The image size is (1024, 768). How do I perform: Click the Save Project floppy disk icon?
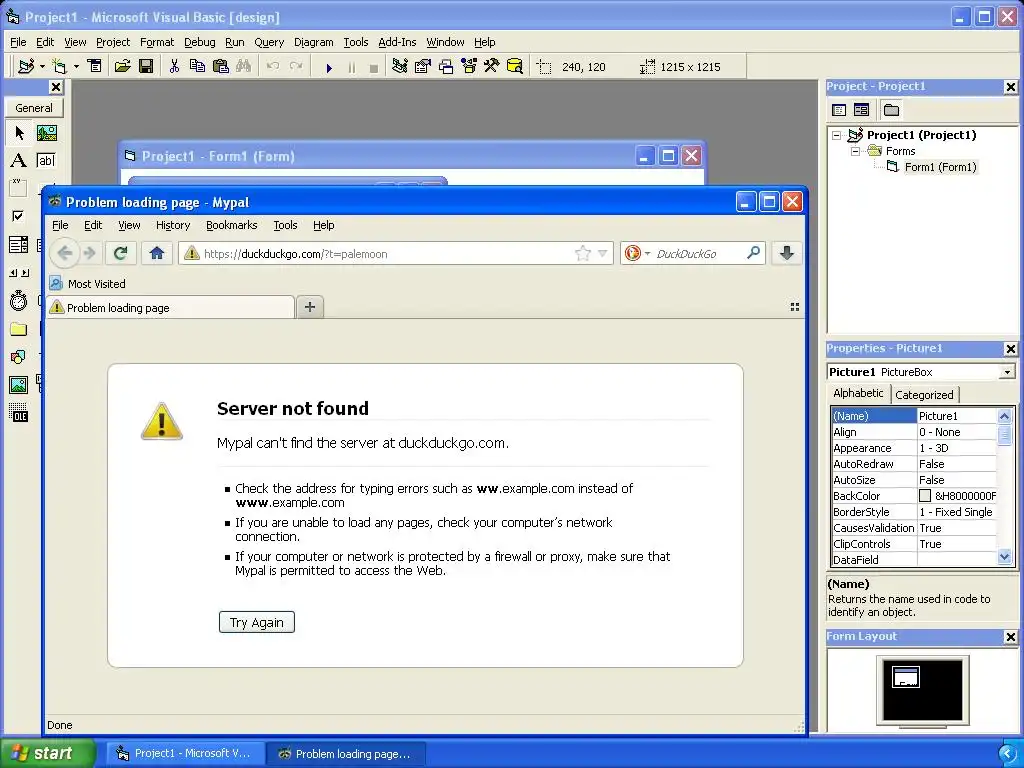tap(146, 66)
